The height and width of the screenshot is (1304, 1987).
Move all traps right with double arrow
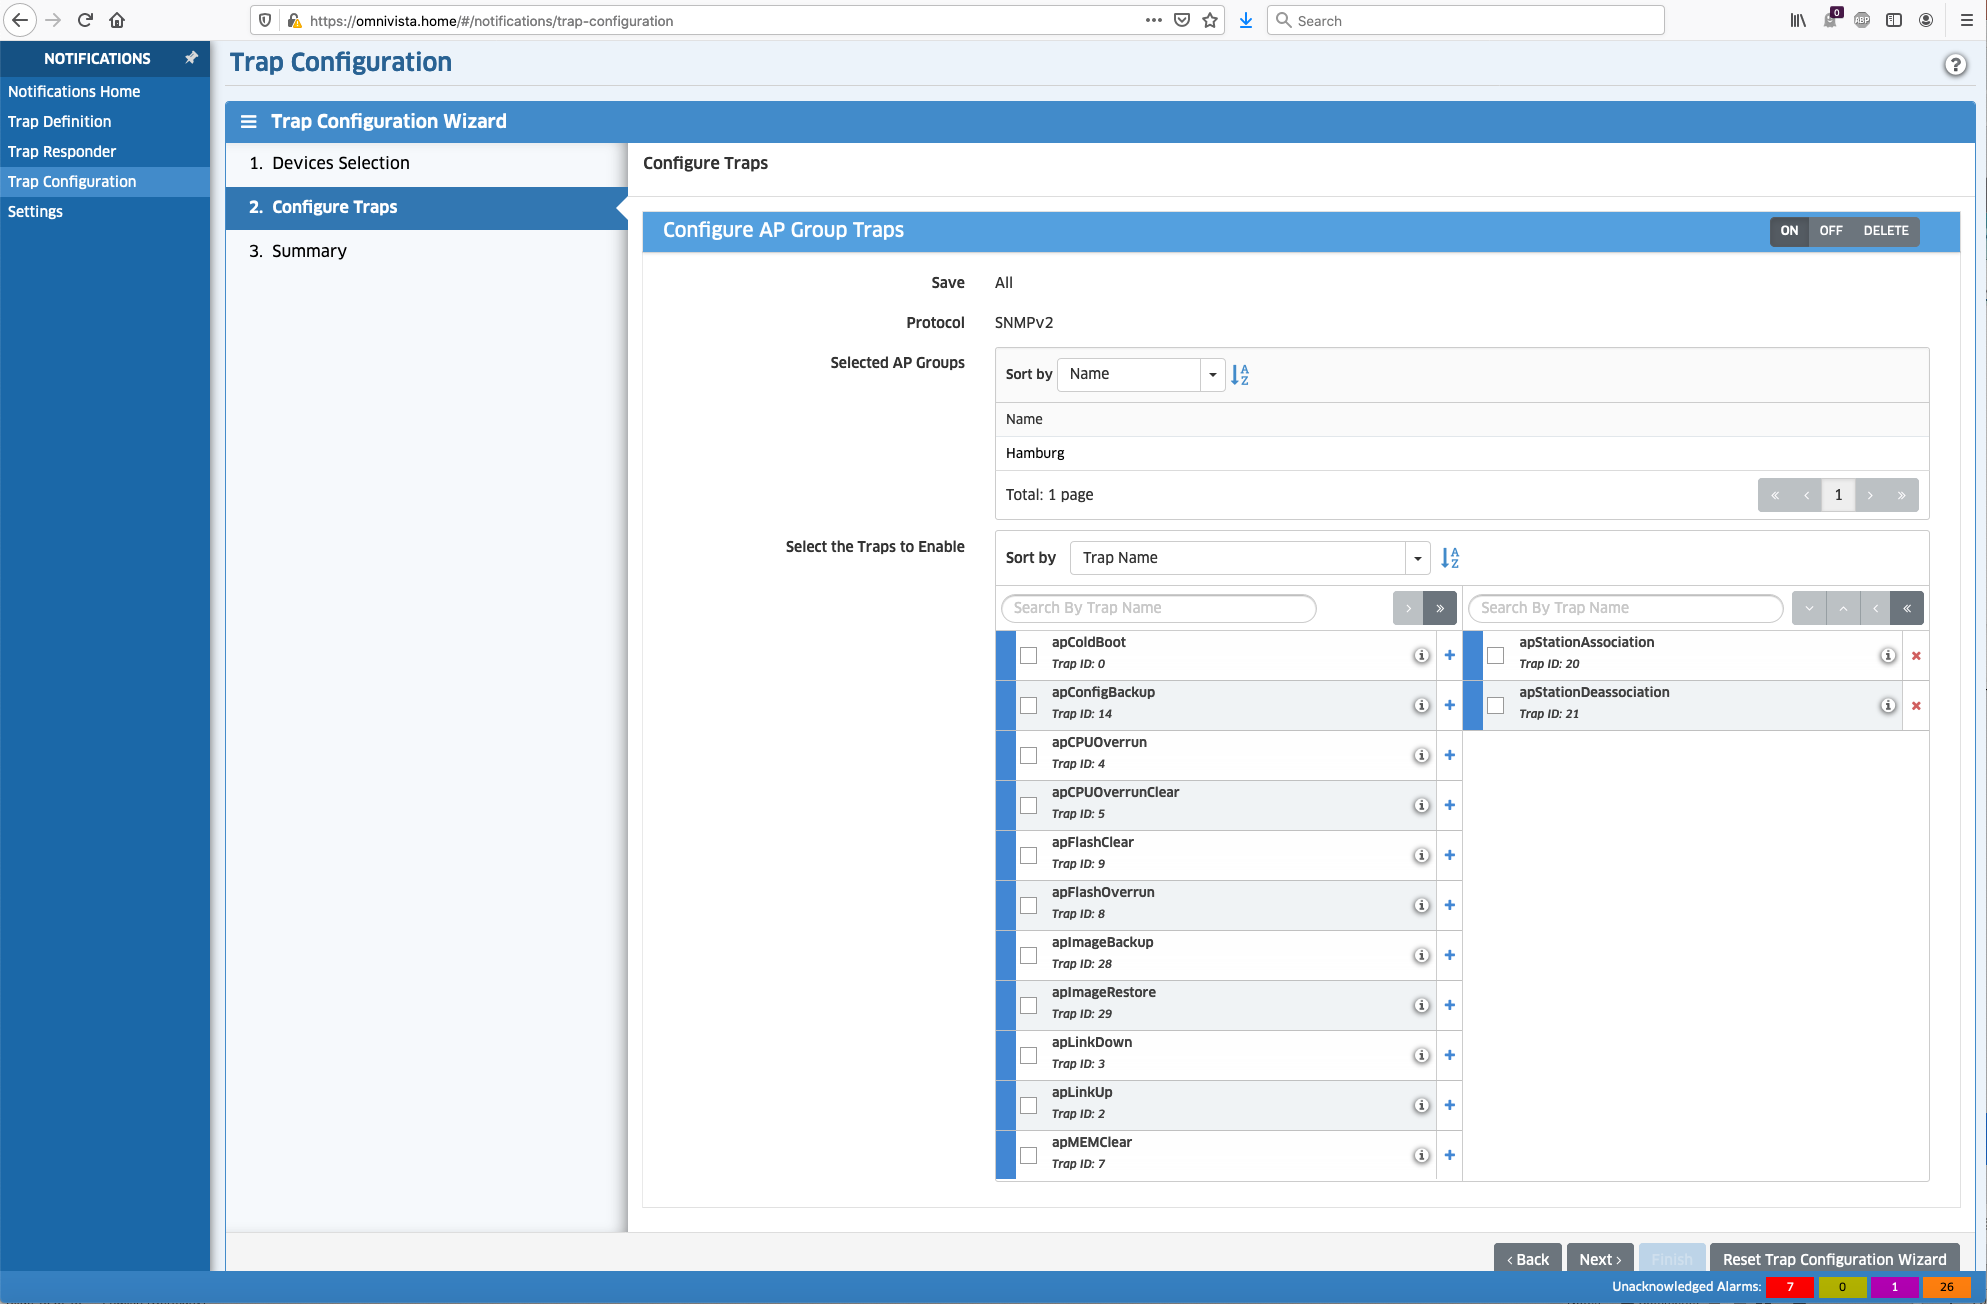tap(1440, 608)
